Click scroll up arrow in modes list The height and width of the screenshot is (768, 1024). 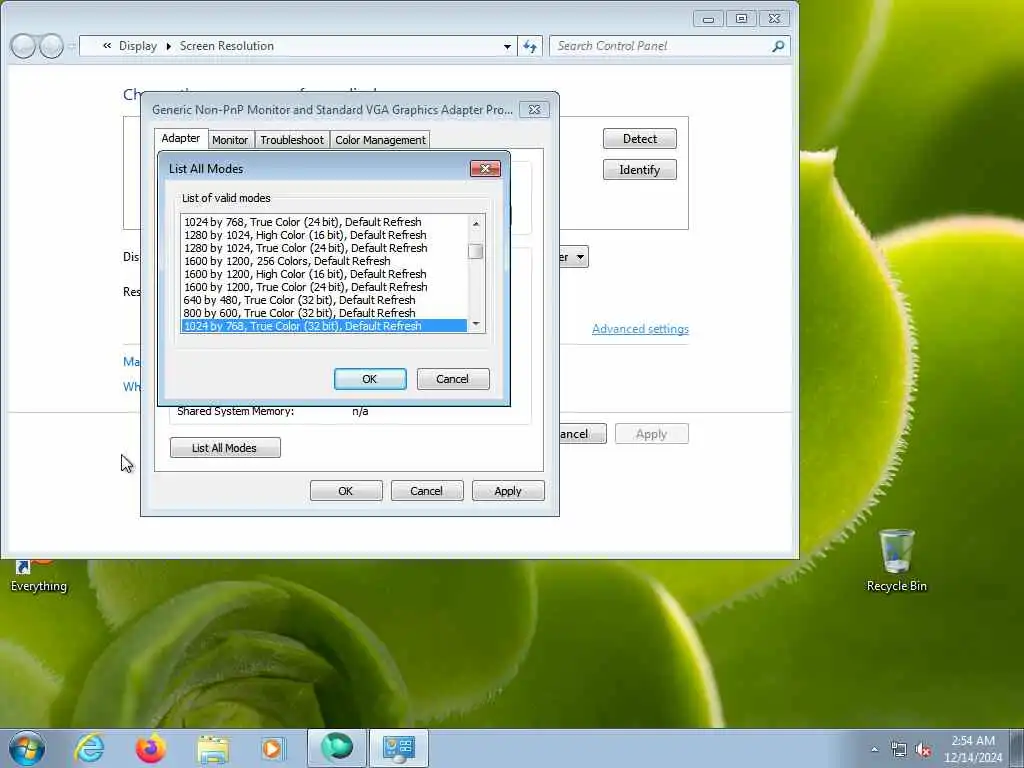476,223
